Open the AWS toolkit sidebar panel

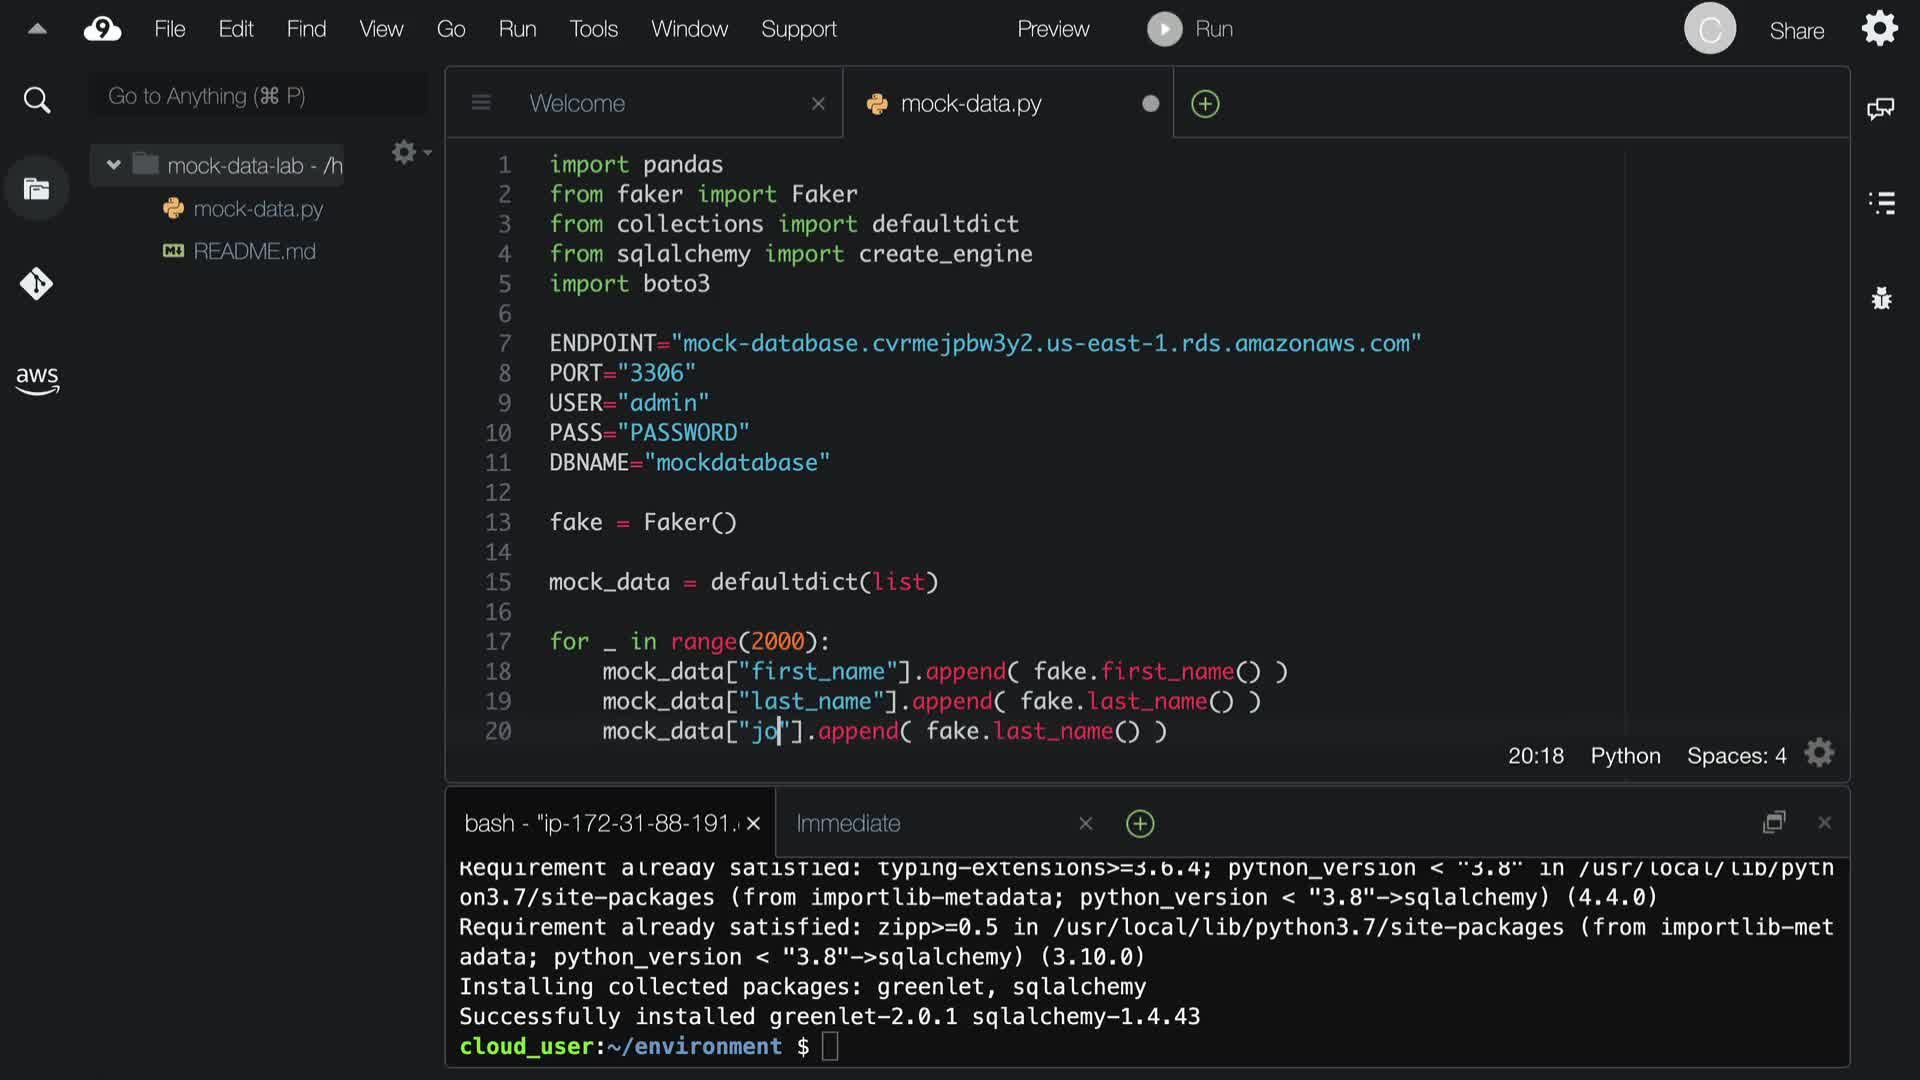[x=37, y=379]
